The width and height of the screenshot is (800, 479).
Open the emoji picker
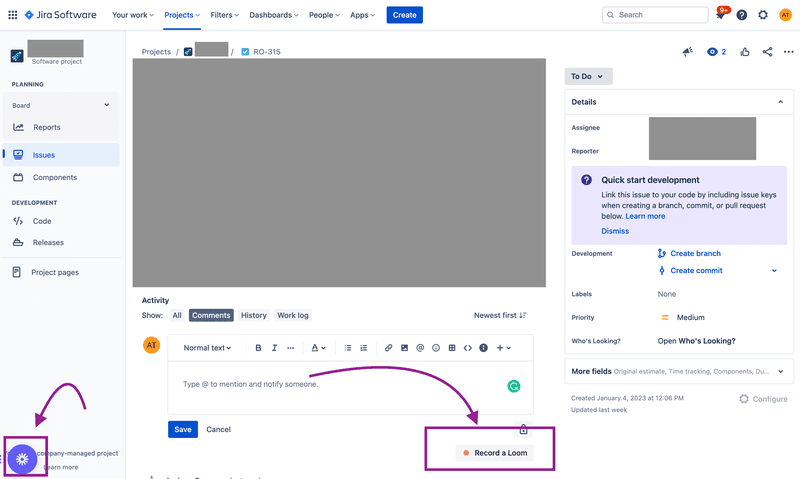[436, 348]
